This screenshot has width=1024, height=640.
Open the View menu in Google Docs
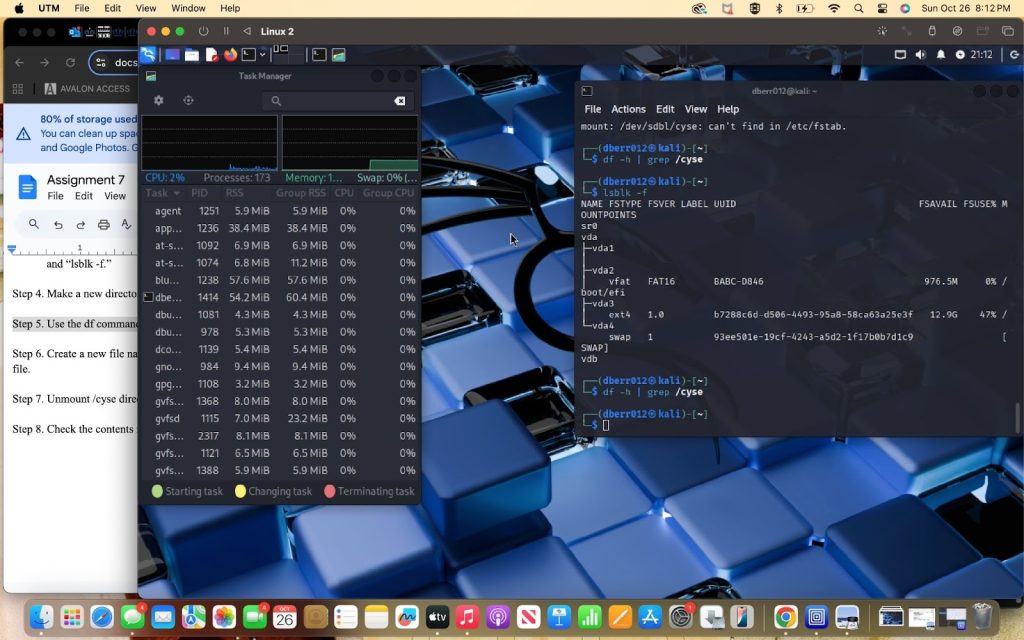click(115, 196)
